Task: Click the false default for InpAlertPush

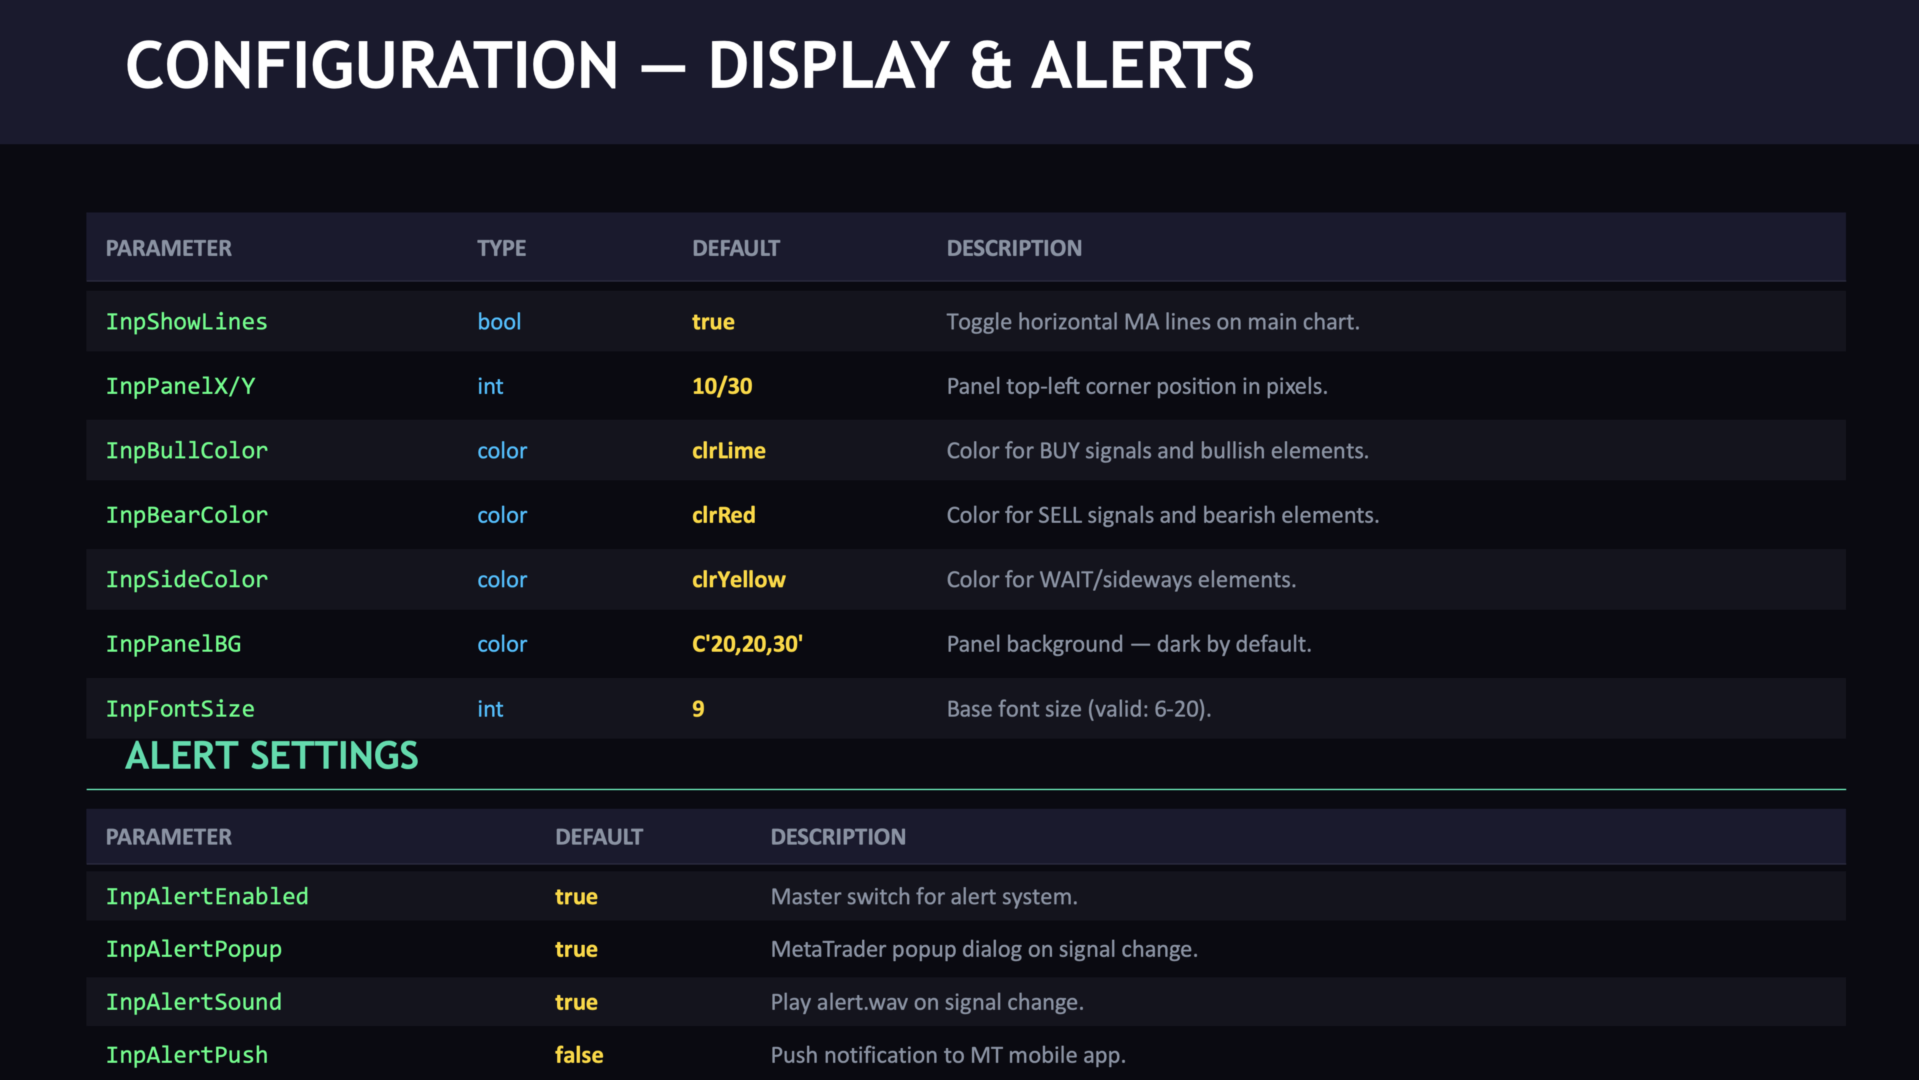Action: [579, 1055]
